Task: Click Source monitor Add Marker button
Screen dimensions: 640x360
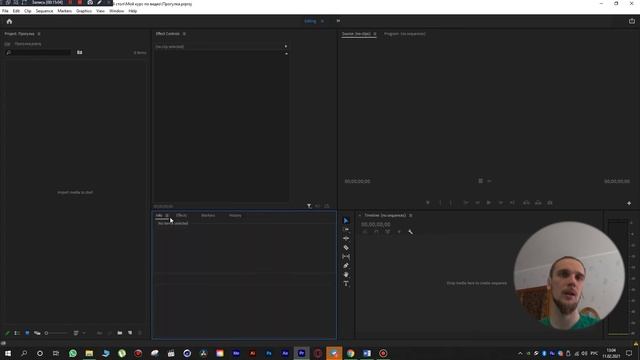Action: click(x=428, y=202)
